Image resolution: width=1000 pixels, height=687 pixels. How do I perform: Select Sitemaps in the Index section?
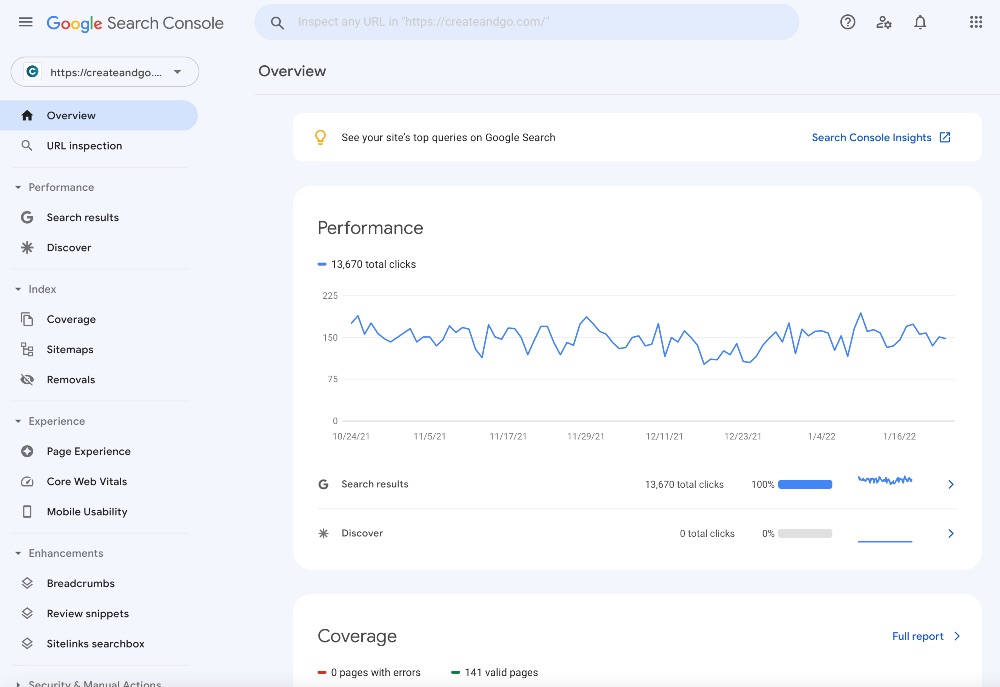point(70,349)
